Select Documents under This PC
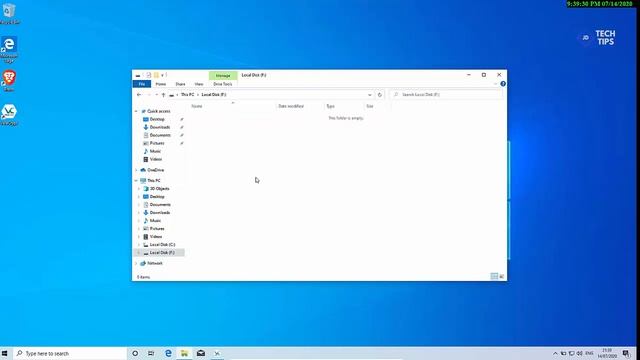Image resolution: width=640 pixels, height=360 pixels. (160, 205)
